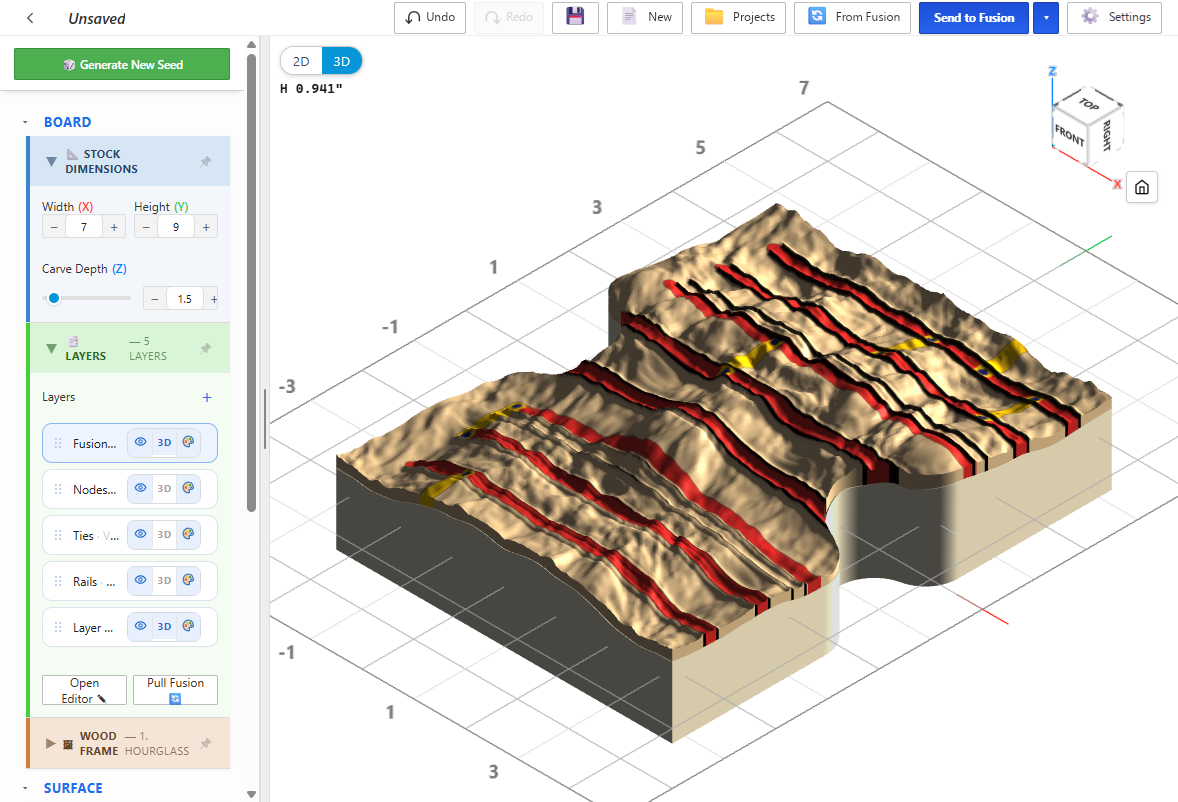Click the Send to Fusion button
This screenshot has width=1178, height=802.
(x=974, y=18)
